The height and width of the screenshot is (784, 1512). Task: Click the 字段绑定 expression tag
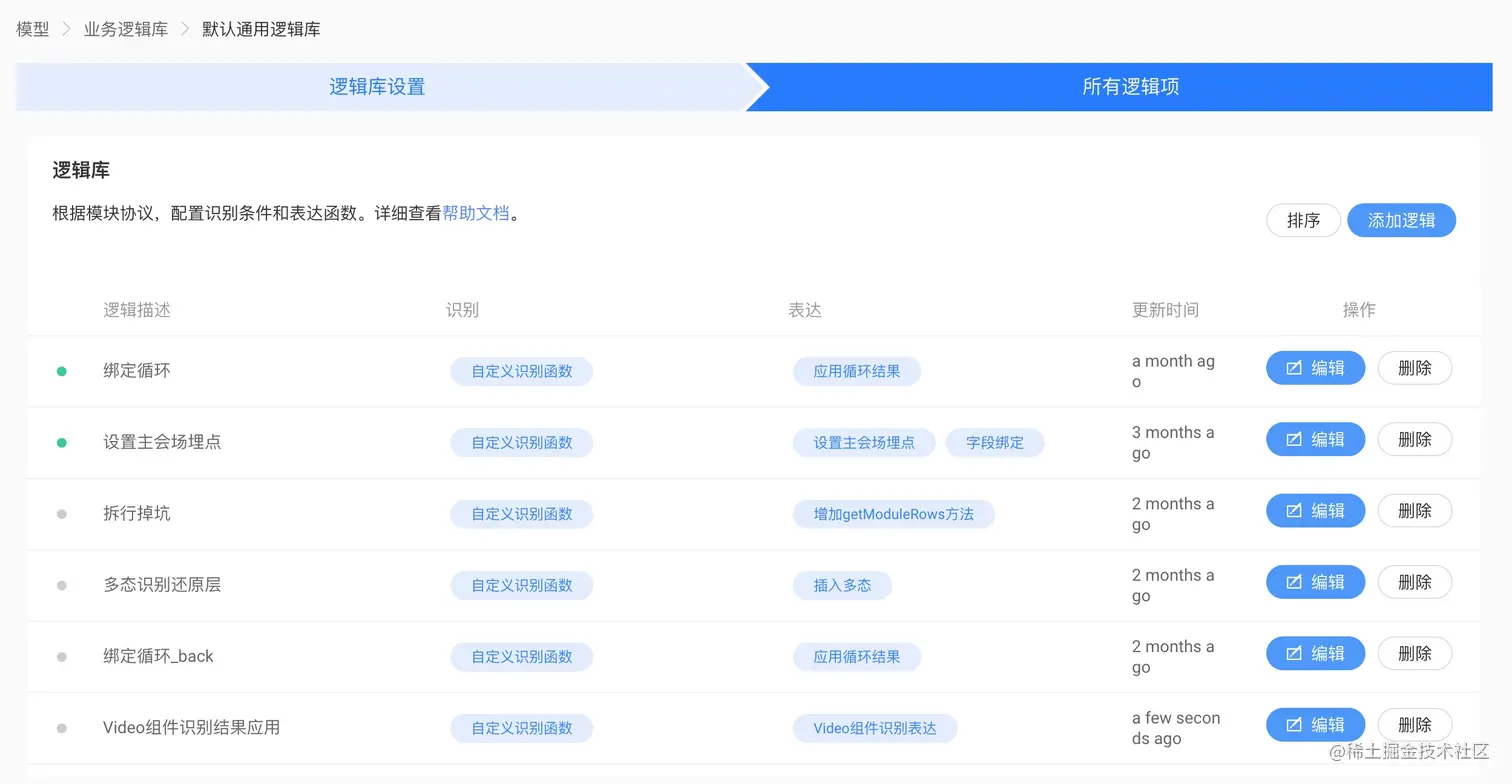(995, 442)
